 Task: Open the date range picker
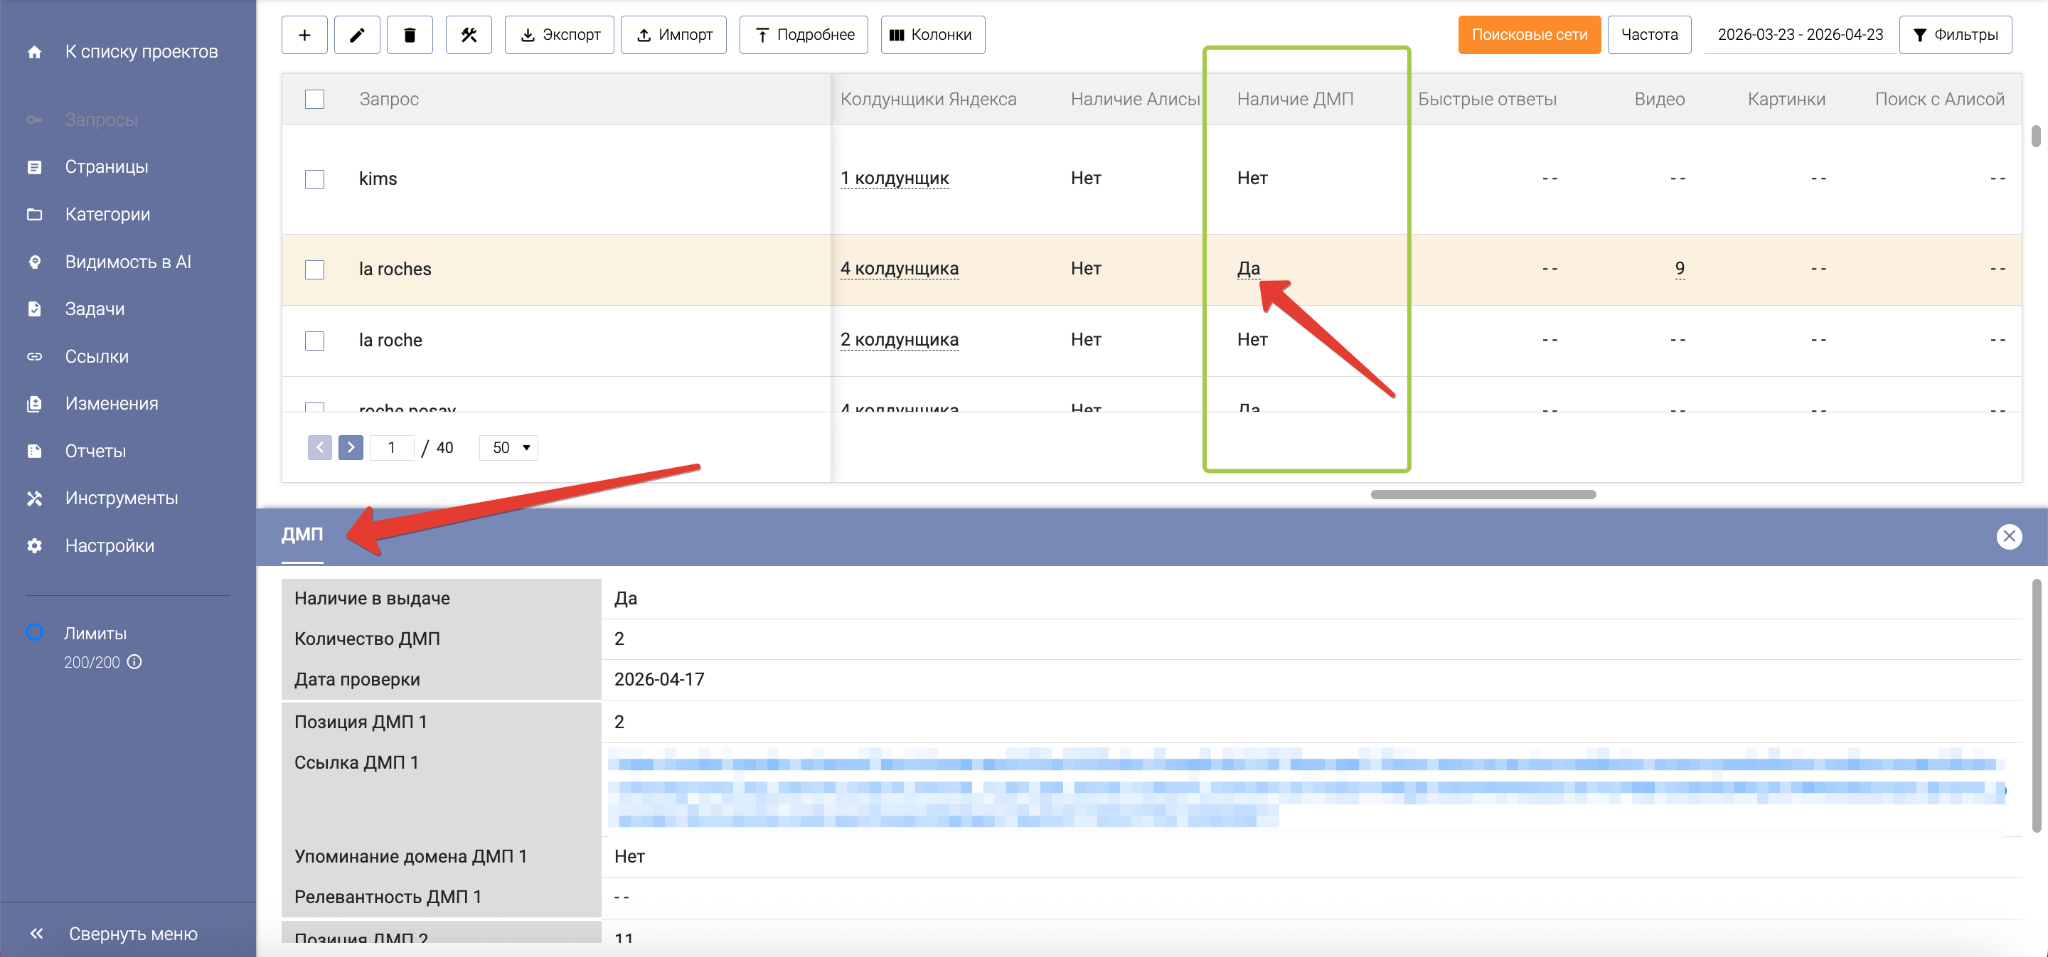pos(1799,35)
